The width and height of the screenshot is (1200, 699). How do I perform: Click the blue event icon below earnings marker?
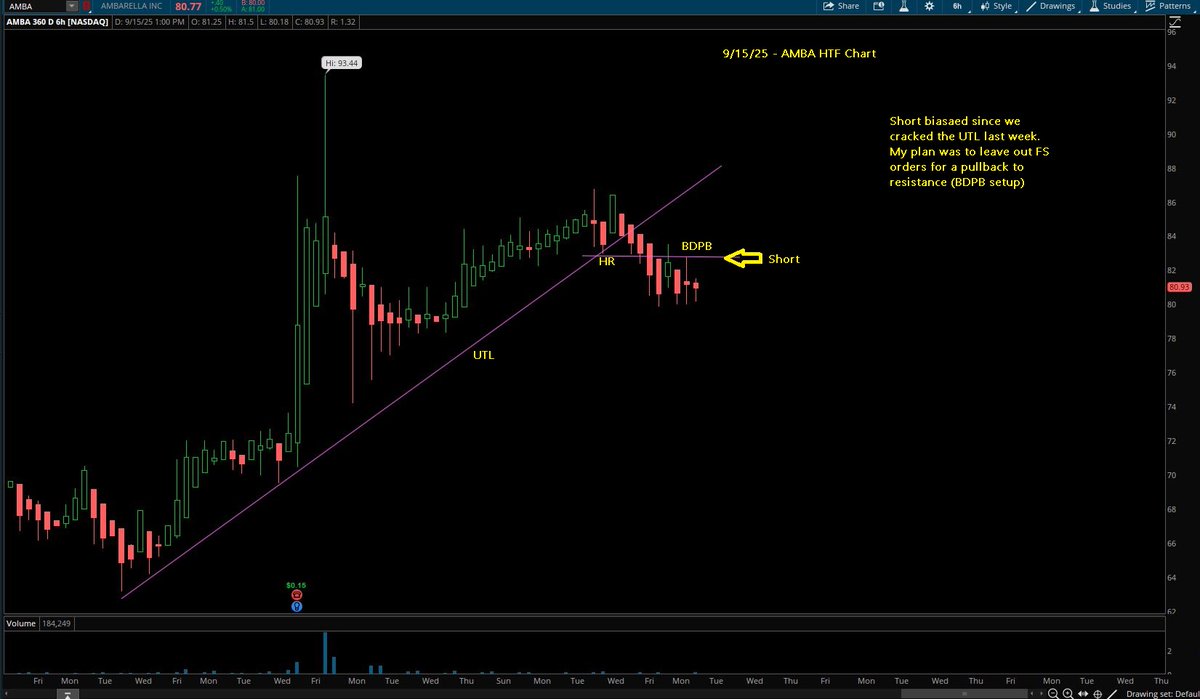point(297,605)
